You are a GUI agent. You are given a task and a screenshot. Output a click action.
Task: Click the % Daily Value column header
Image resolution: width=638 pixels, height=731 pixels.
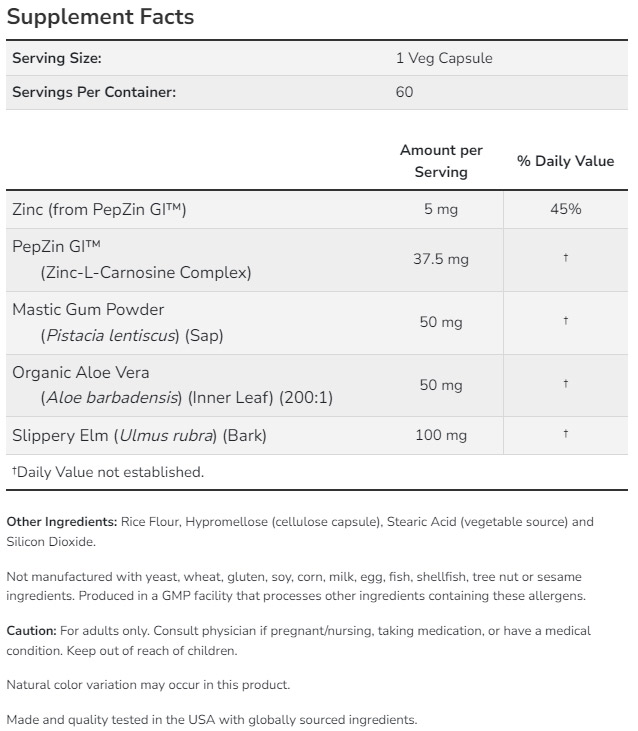[565, 161]
